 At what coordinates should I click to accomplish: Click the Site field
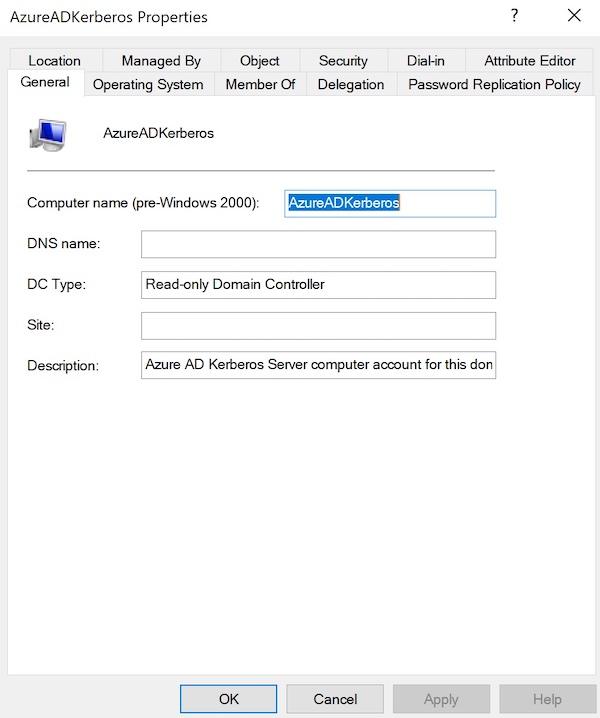coord(318,326)
